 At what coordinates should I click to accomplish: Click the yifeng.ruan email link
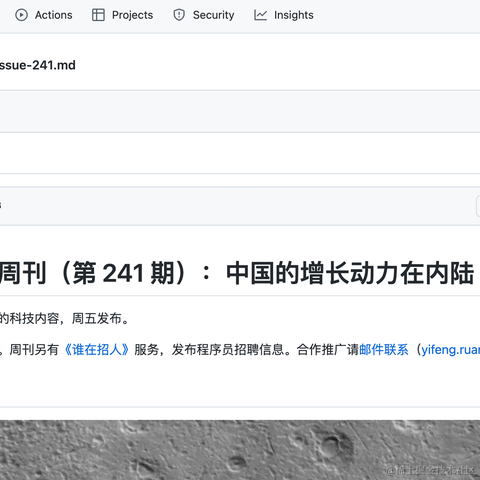point(451,350)
